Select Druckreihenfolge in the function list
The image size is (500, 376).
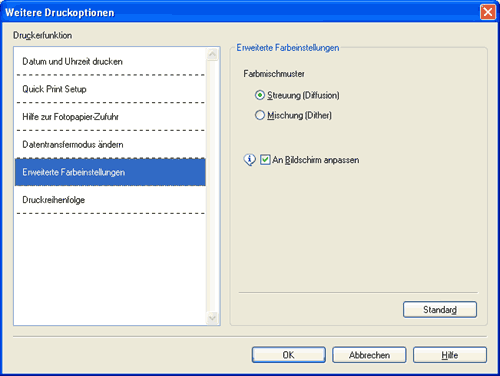click(x=110, y=200)
